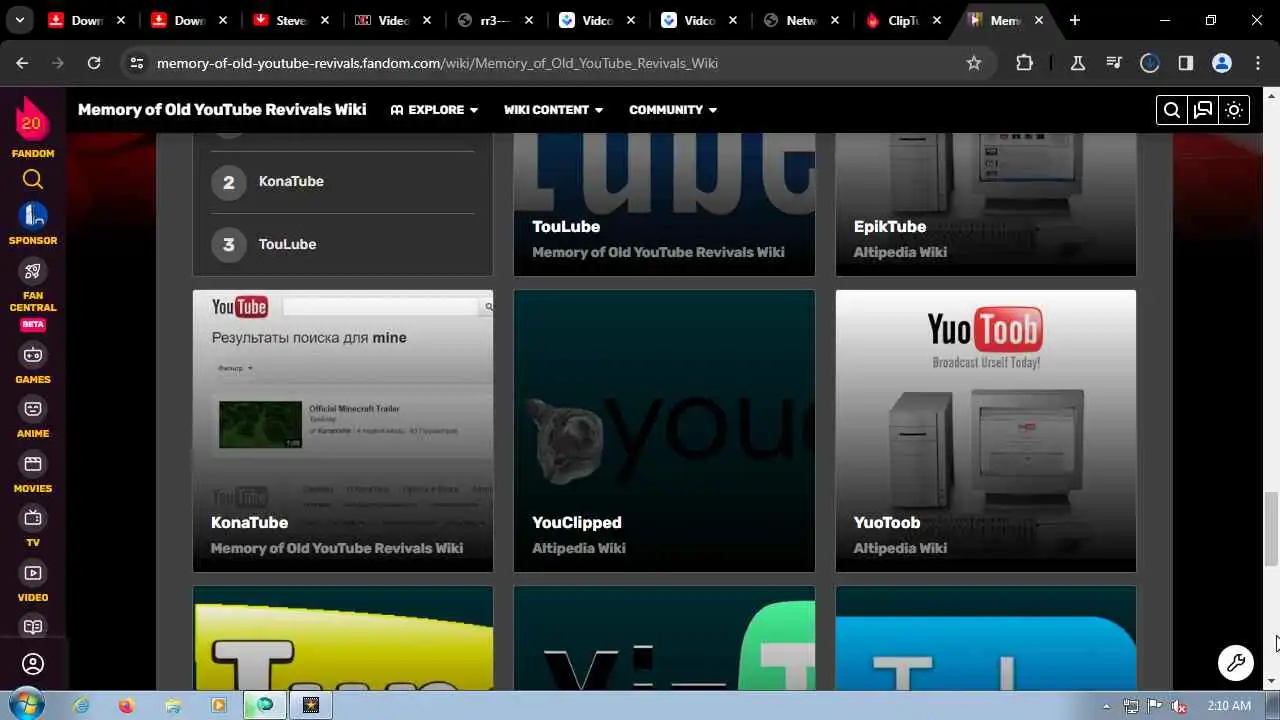Open a new browser tab

[1075, 20]
